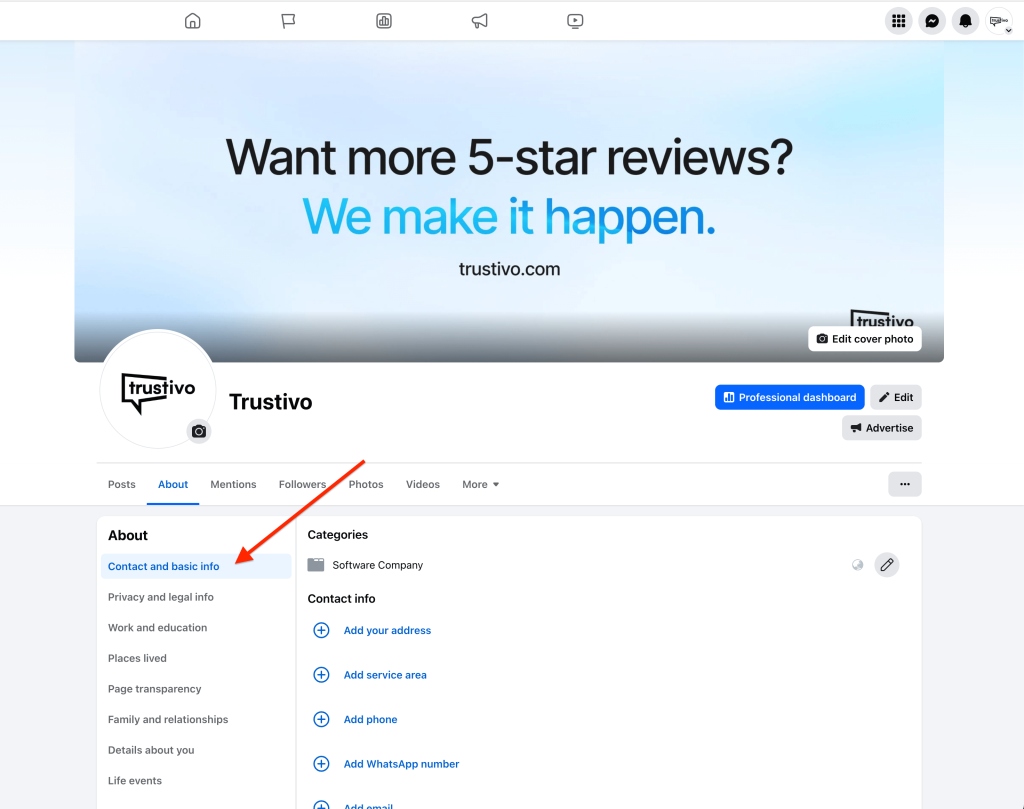Image resolution: width=1024 pixels, height=809 pixels.
Task: Open the Insights chart icon
Action: [x=384, y=21]
